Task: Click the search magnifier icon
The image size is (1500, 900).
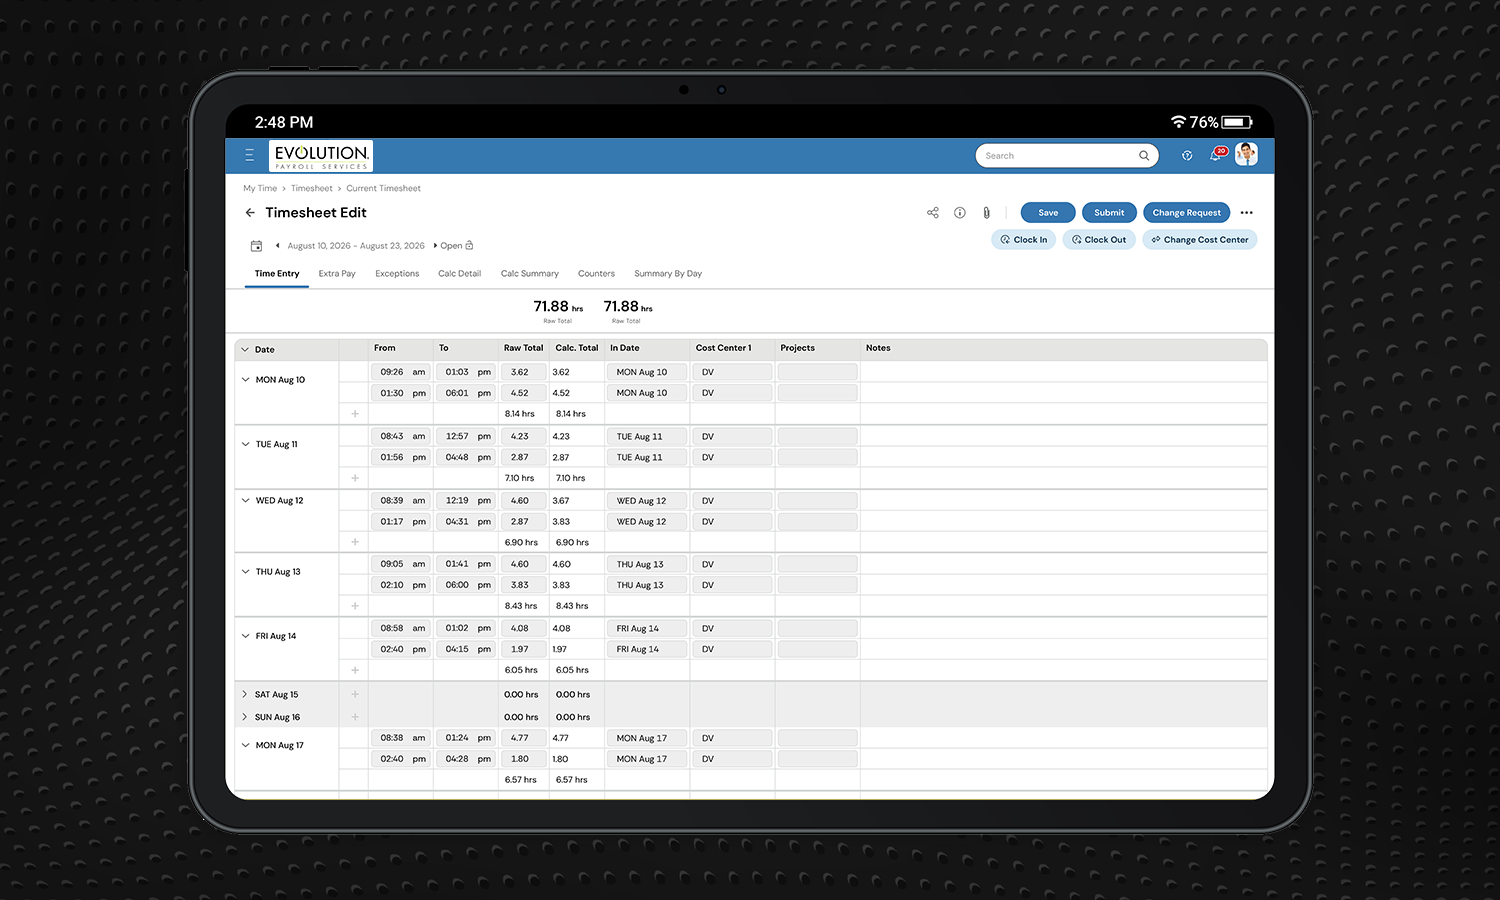Action: [x=1144, y=155]
